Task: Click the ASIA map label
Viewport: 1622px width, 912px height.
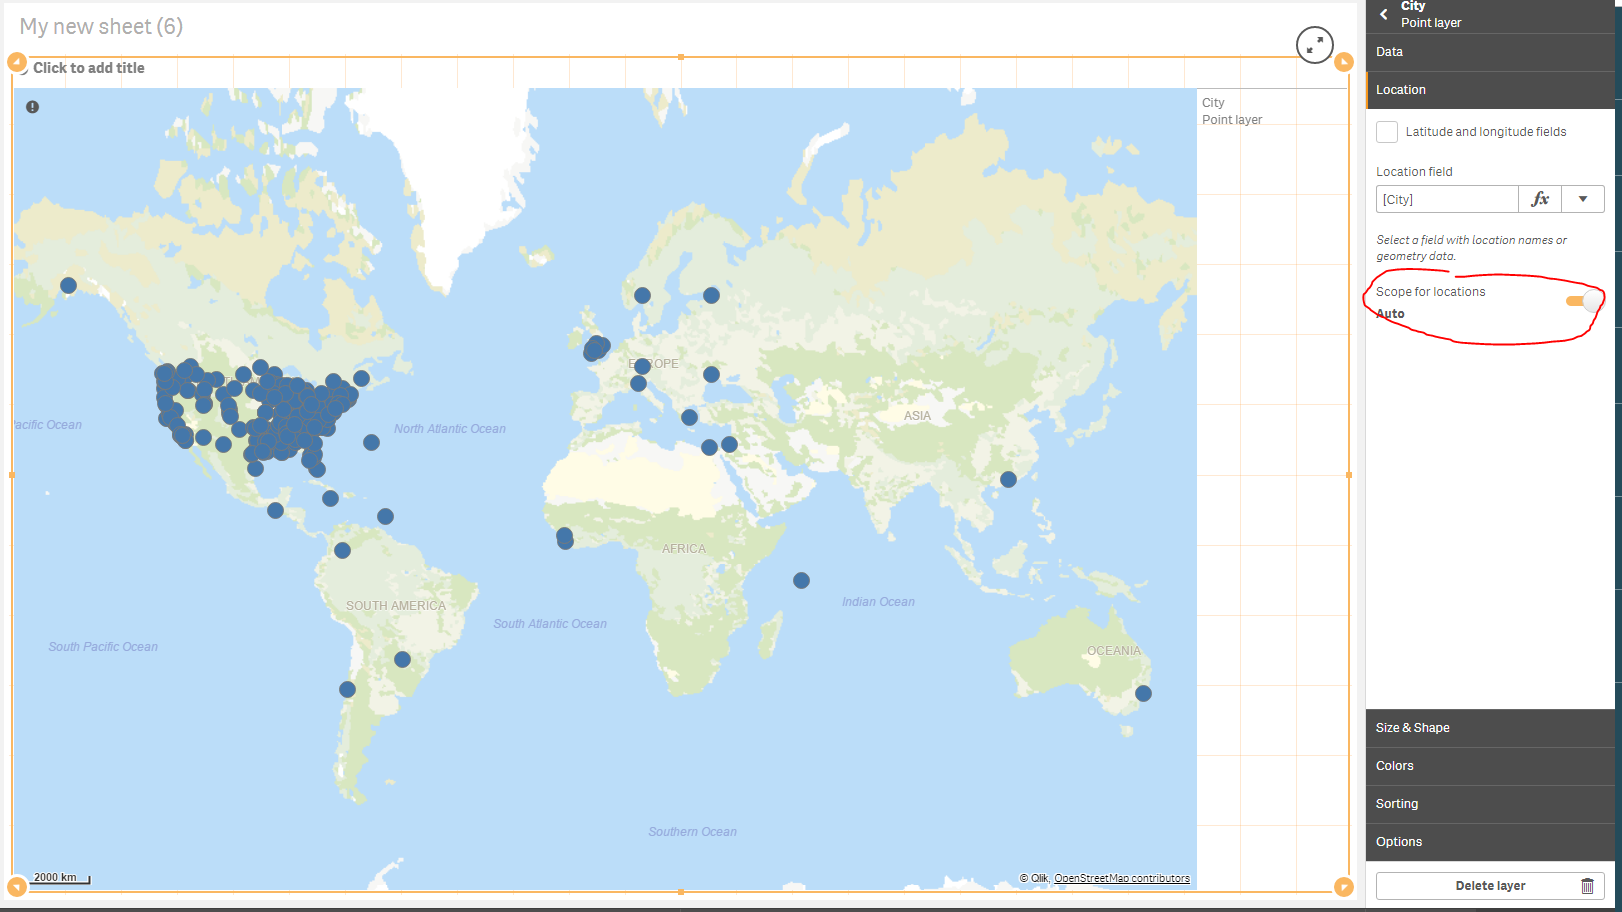Action: pyautogui.click(x=917, y=416)
